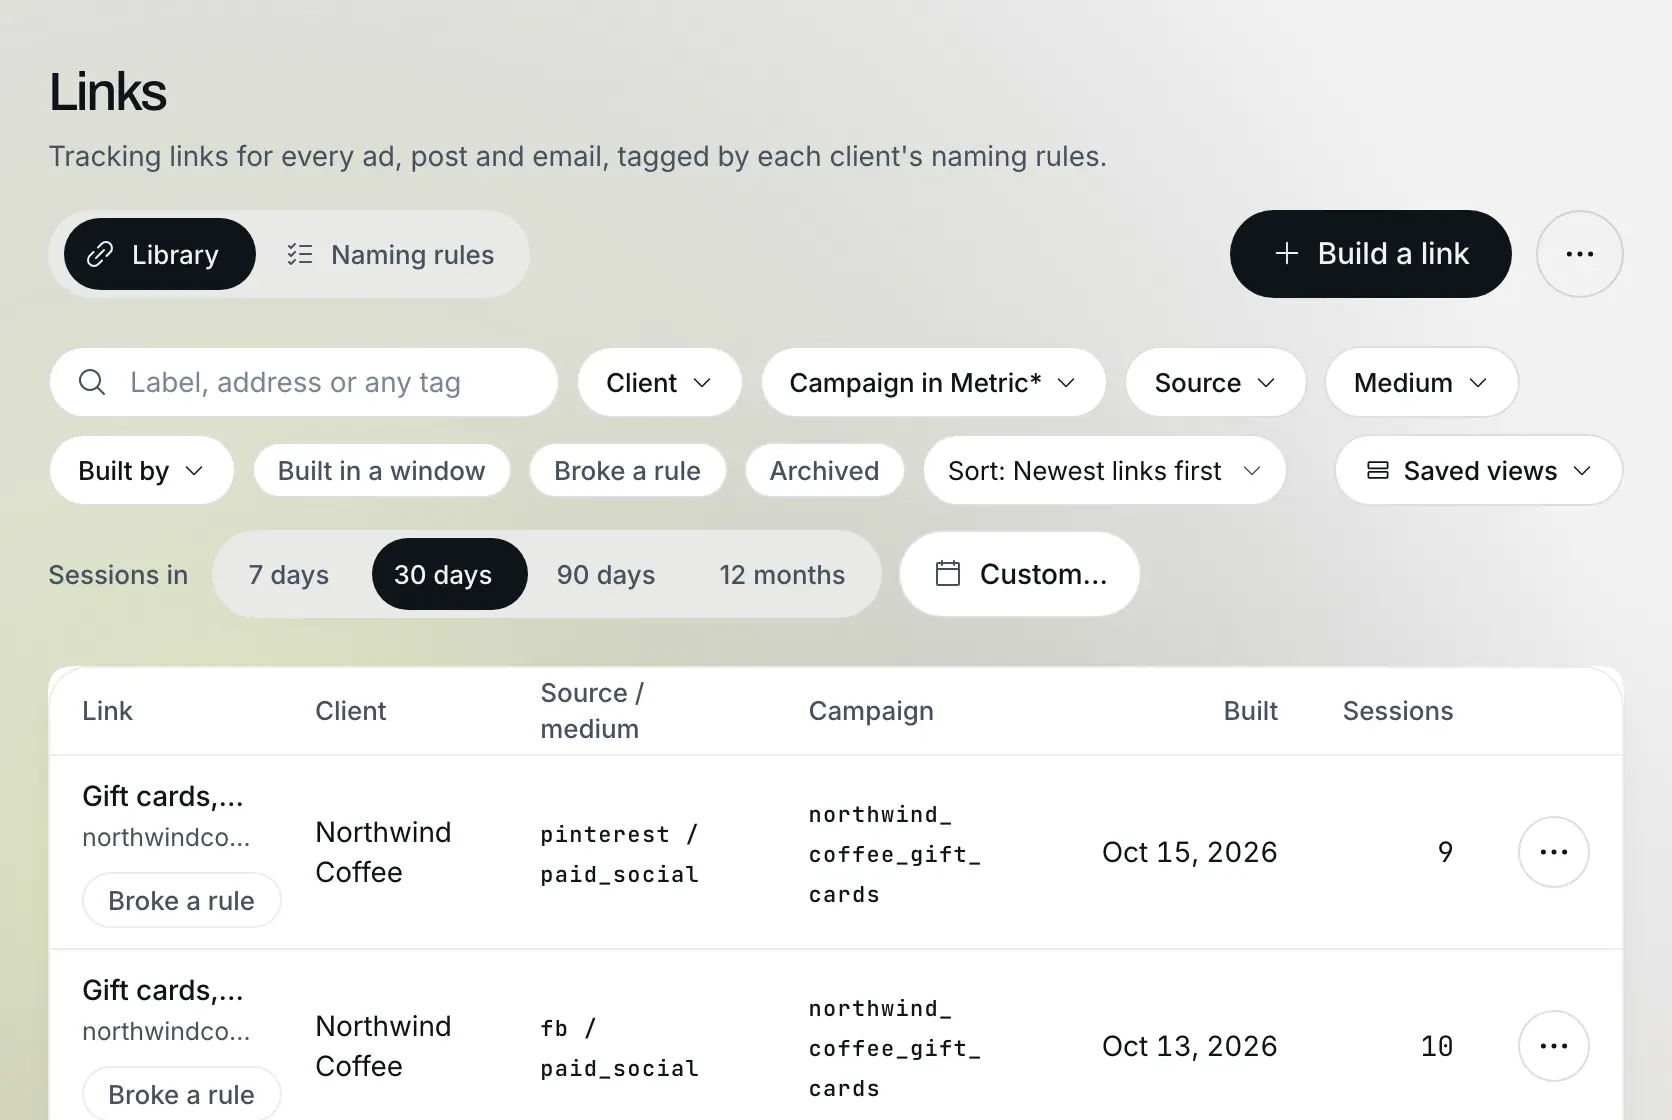Open the Campaign in Metric* dropdown

click(933, 382)
